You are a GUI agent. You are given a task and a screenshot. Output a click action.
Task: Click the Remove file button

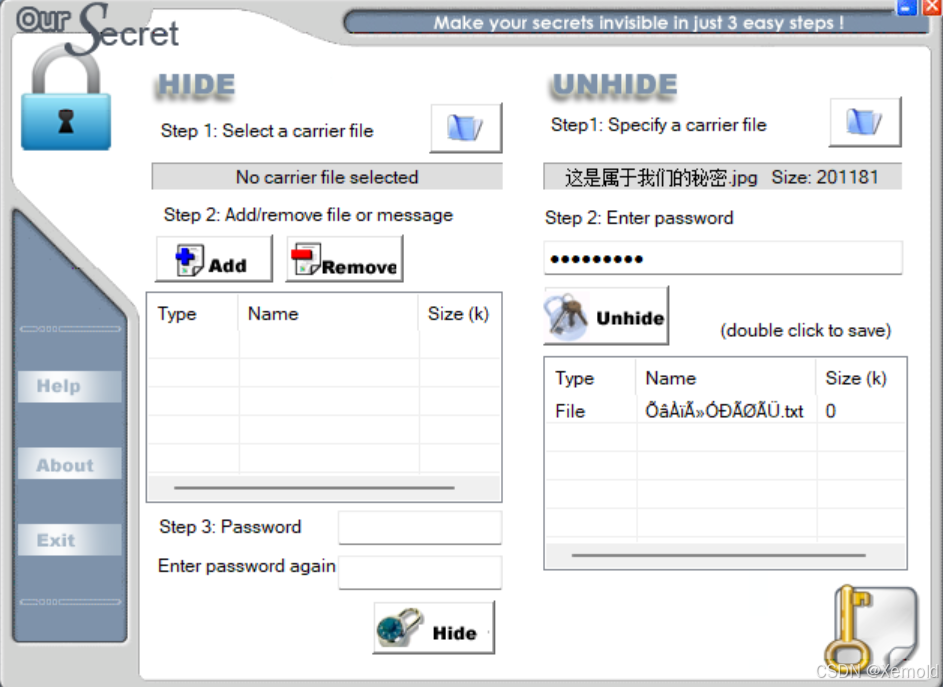tap(345, 259)
